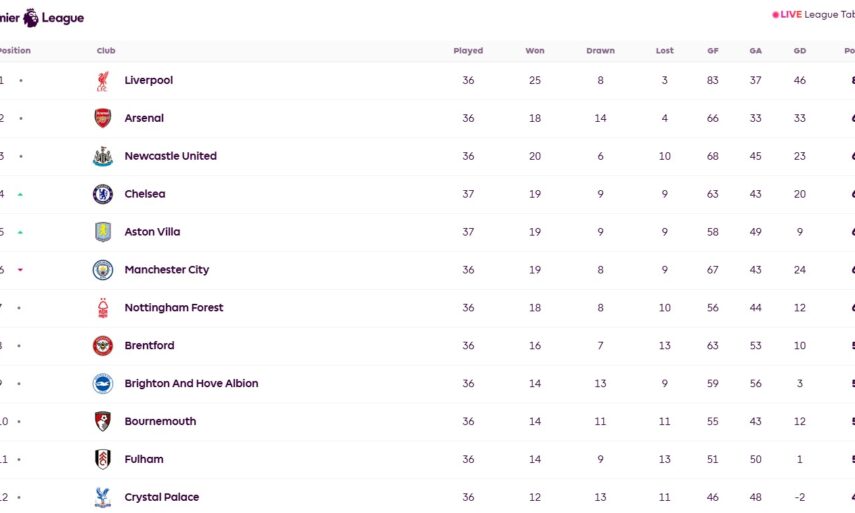
Task: Click the Manchester City badge
Action: click(x=103, y=270)
